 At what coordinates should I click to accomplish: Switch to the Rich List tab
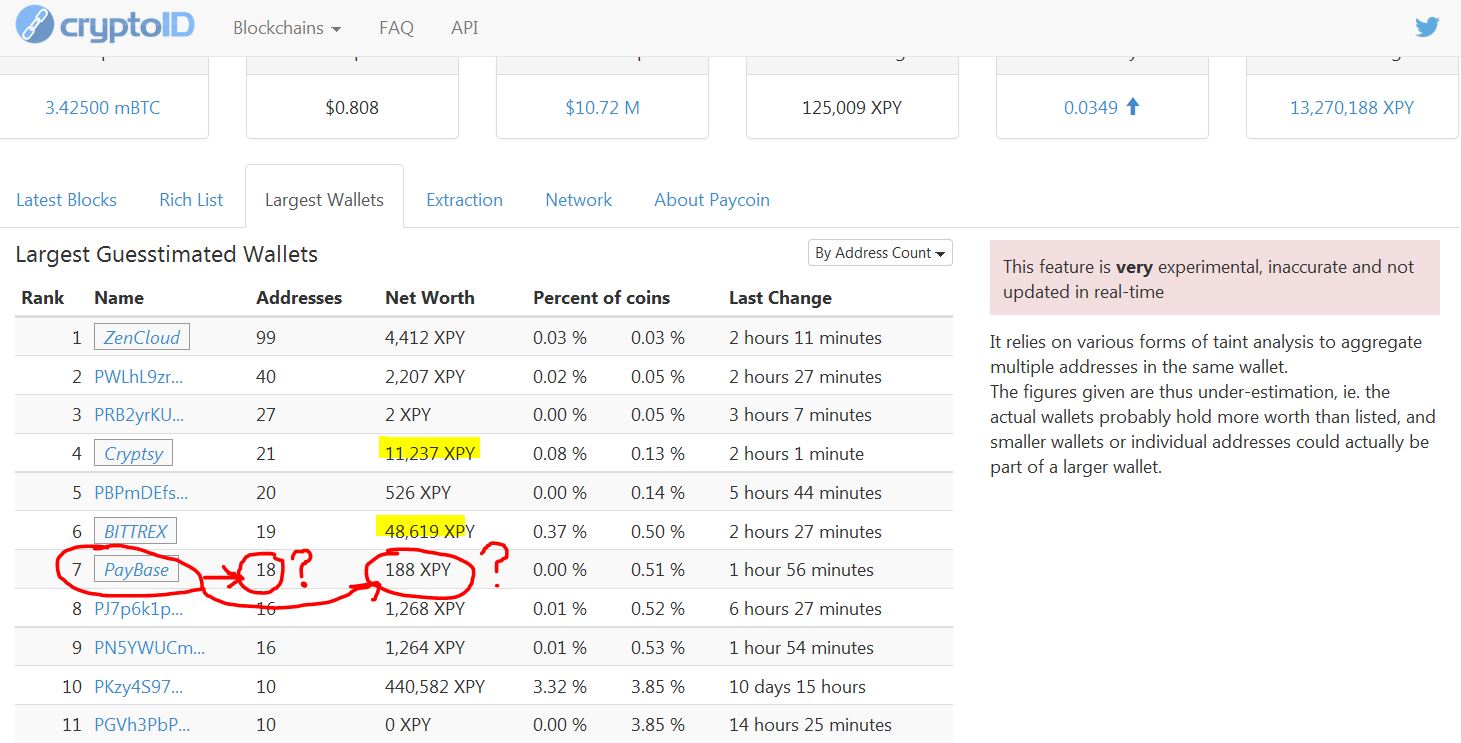[x=191, y=199]
